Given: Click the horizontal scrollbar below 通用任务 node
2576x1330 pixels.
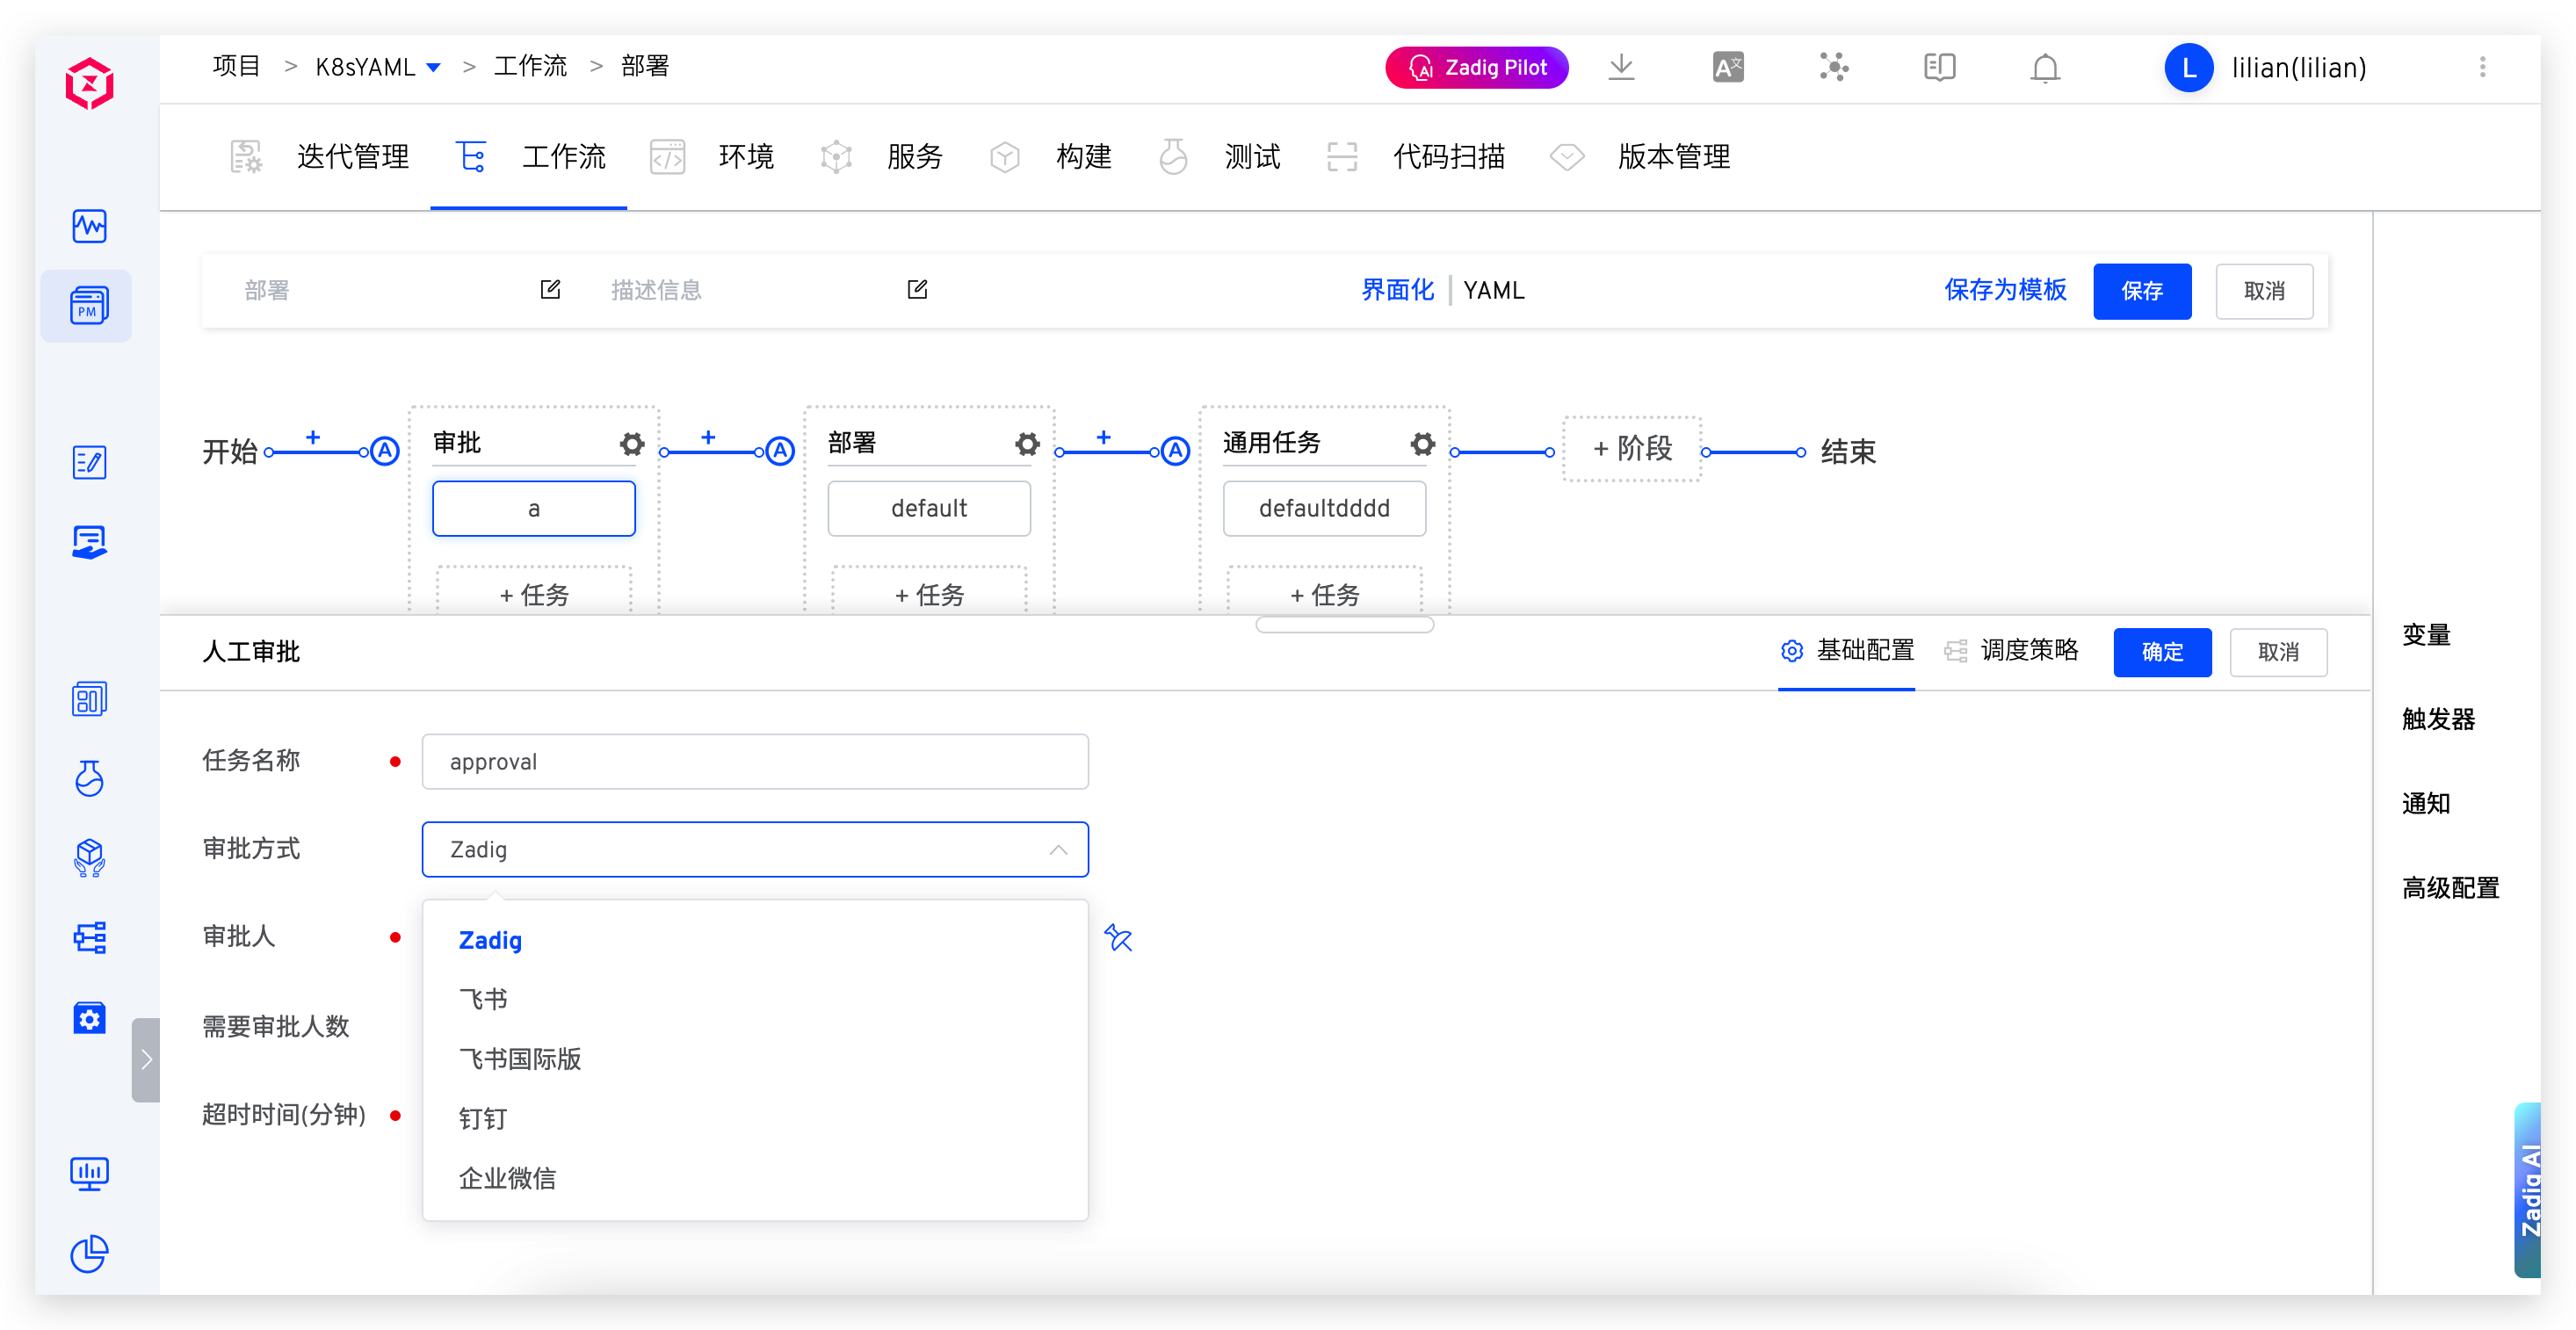Looking at the screenshot, I should [1344, 624].
